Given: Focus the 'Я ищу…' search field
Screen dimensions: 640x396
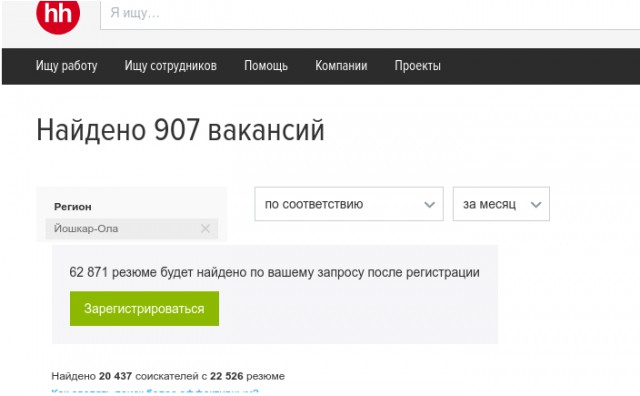Looking at the screenshot, I should [370, 14].
